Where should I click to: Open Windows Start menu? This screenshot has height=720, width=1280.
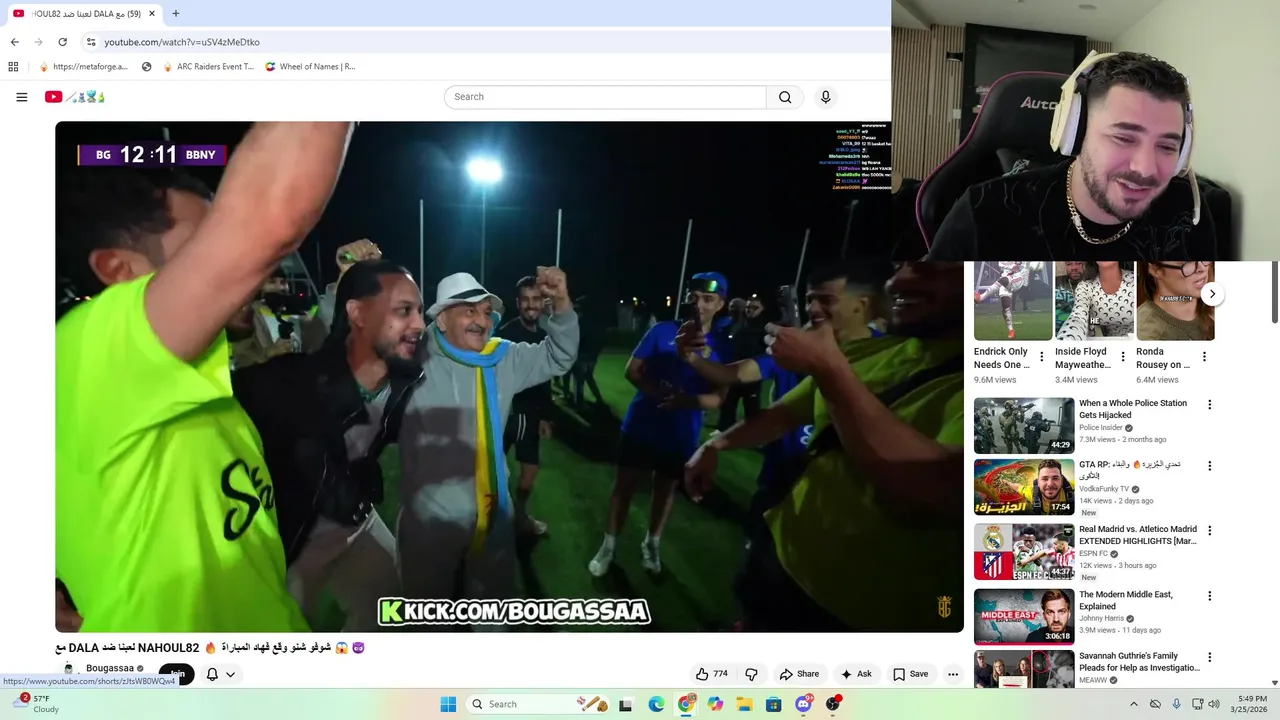tap(448, 704)
